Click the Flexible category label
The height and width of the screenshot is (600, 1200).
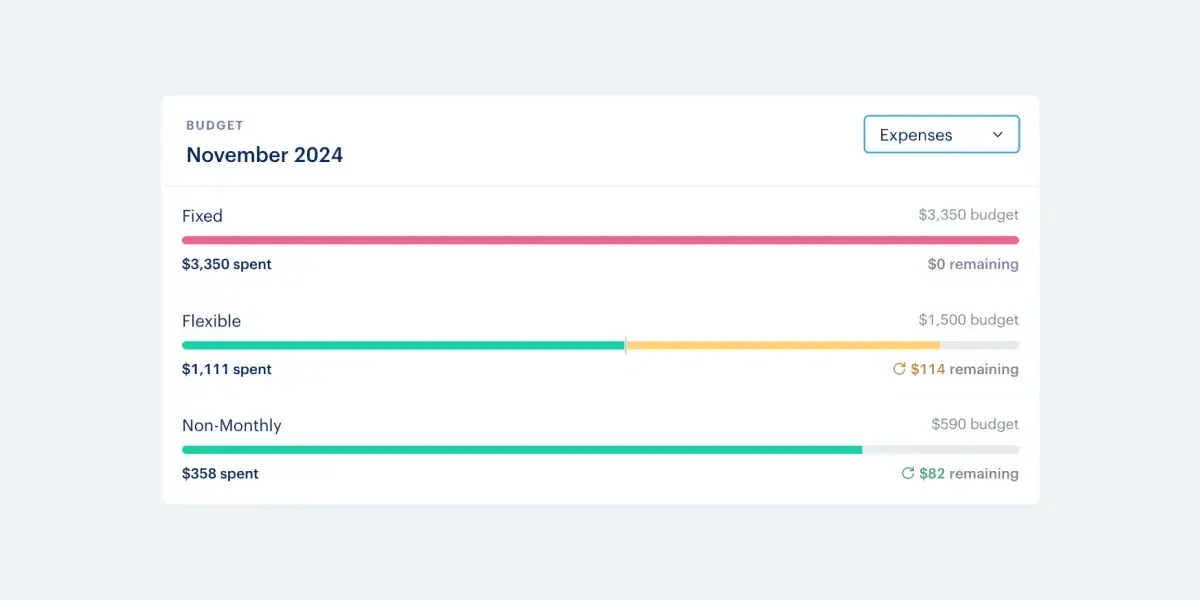point(211,321)
